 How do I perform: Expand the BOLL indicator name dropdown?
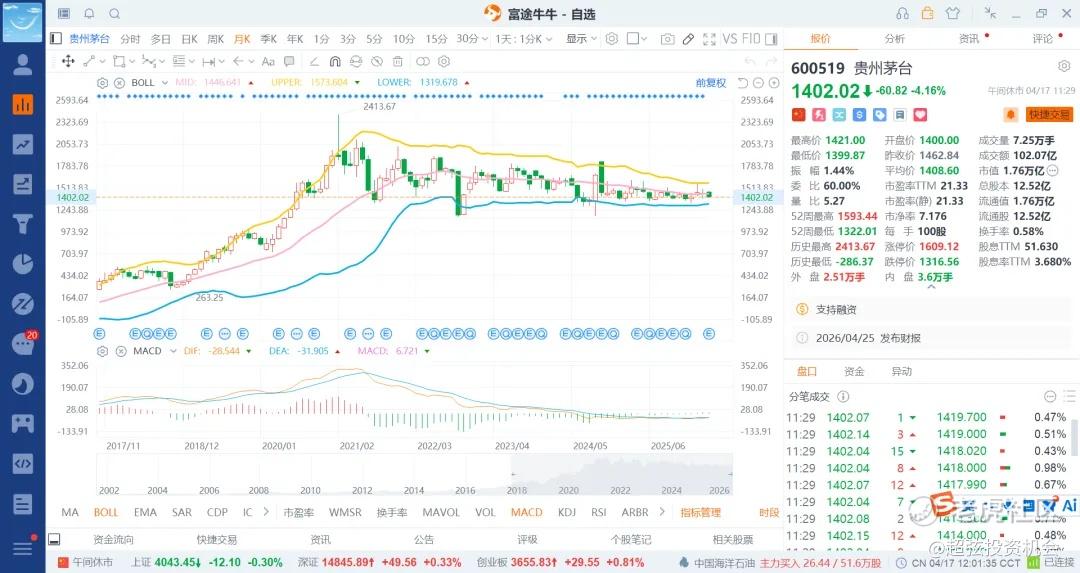165,83
